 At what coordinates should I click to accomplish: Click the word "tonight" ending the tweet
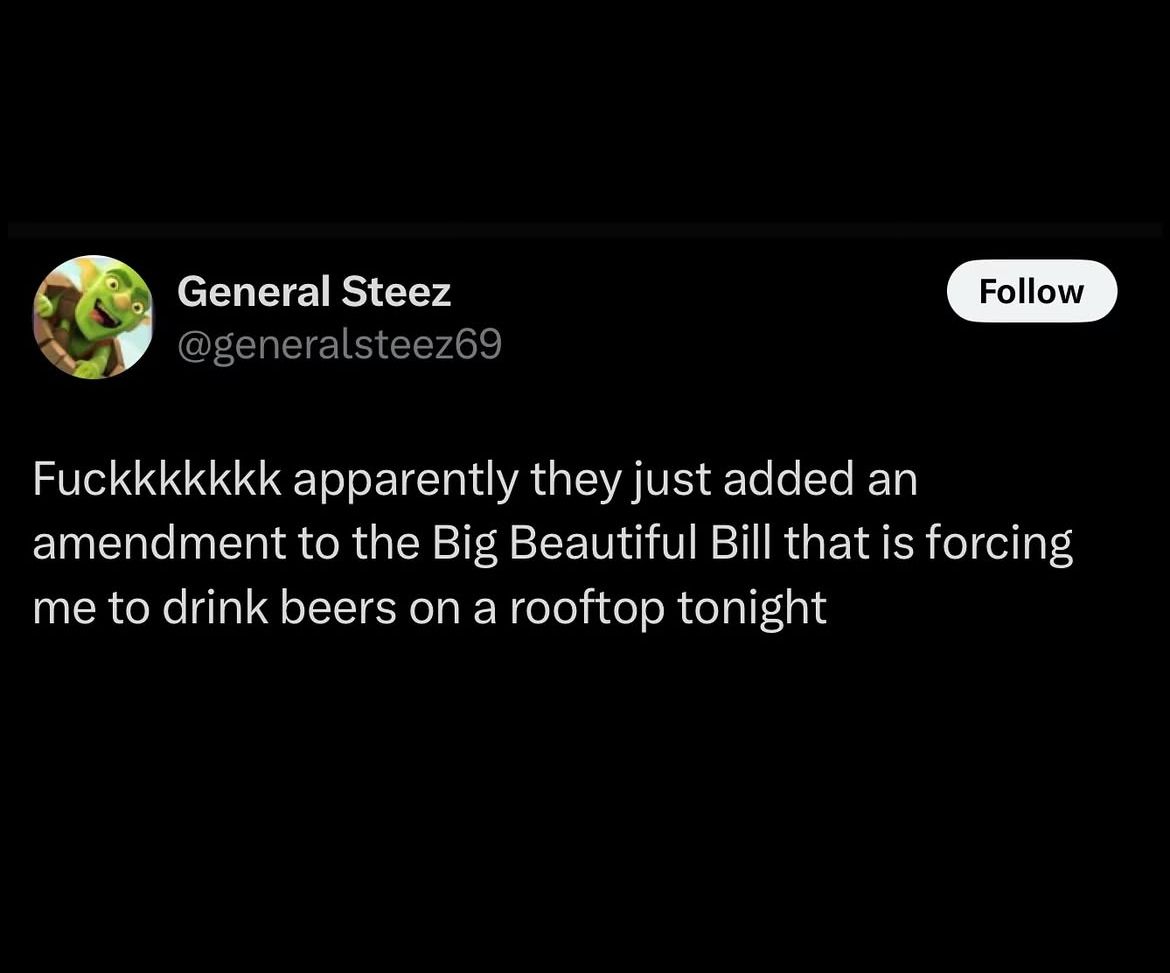(x=752, y=608)
